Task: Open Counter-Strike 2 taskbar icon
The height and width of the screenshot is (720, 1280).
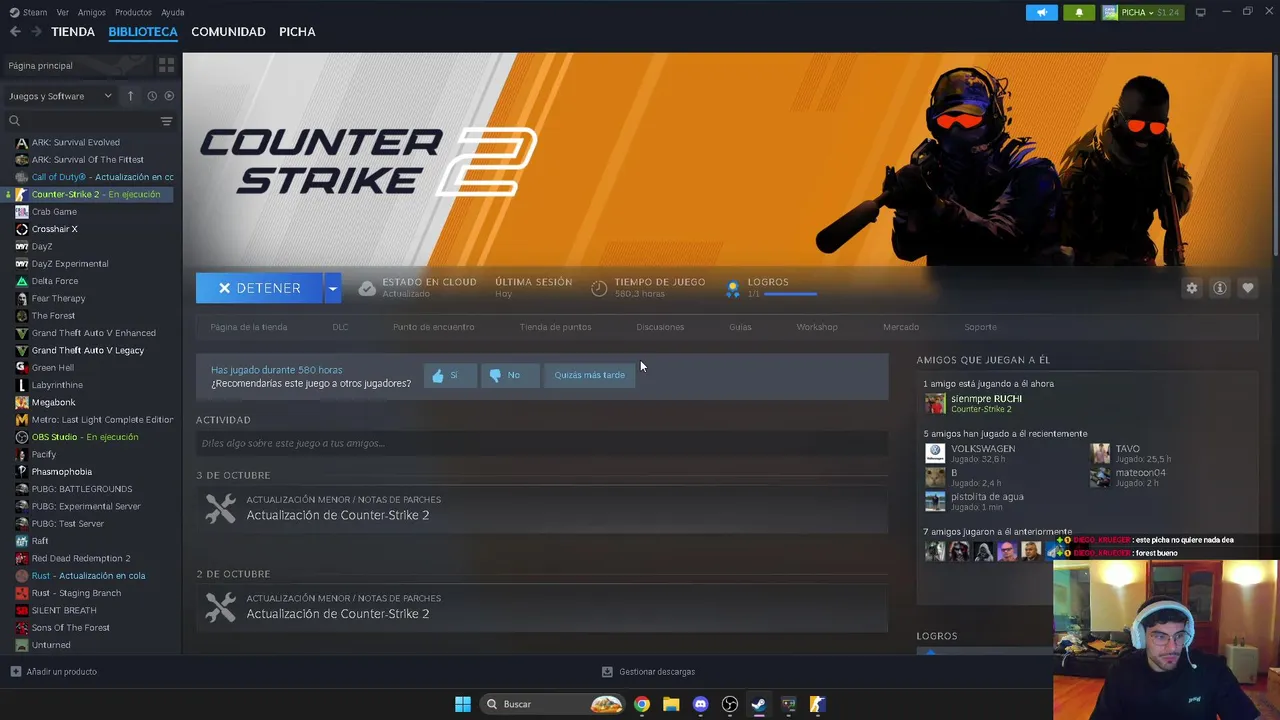Action: tap(817, 704)
